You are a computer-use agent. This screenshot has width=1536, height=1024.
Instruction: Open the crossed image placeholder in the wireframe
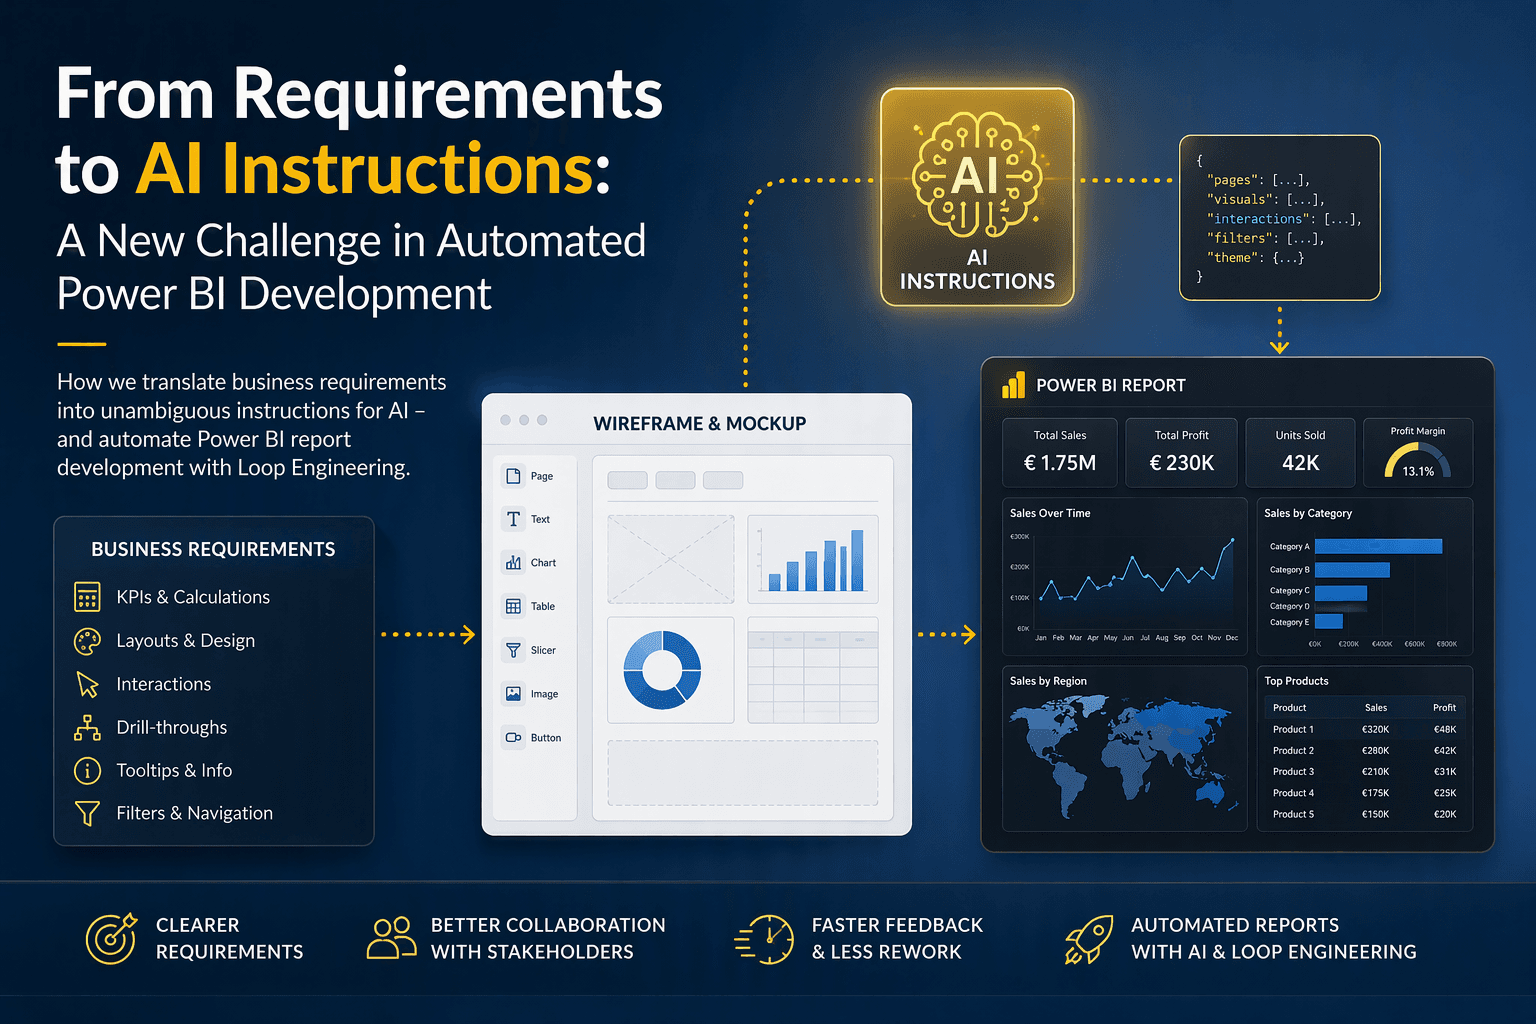tap(671, 559)
